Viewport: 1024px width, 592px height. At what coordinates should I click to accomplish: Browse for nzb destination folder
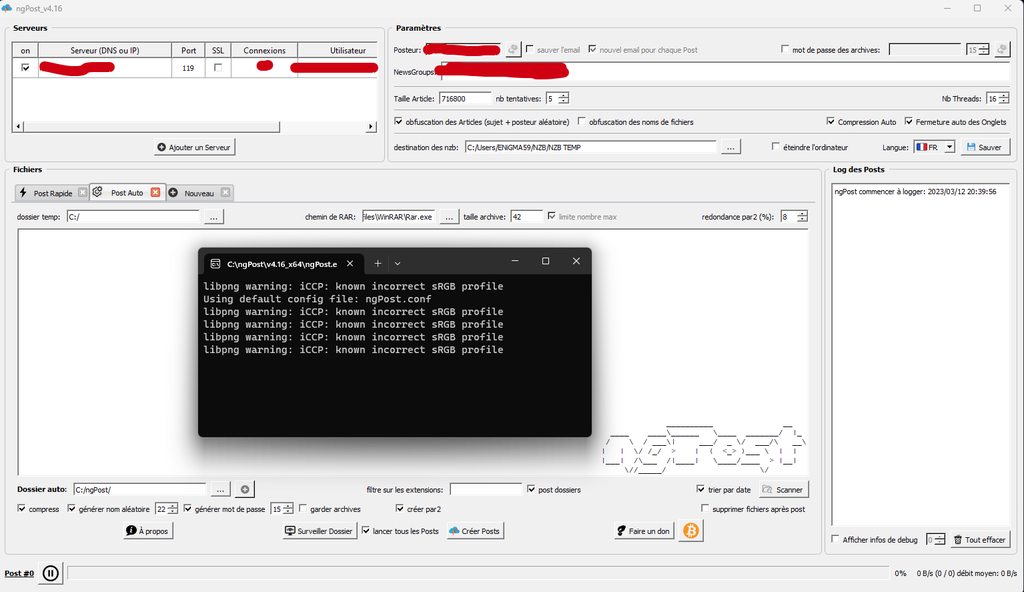pos(731,147)
